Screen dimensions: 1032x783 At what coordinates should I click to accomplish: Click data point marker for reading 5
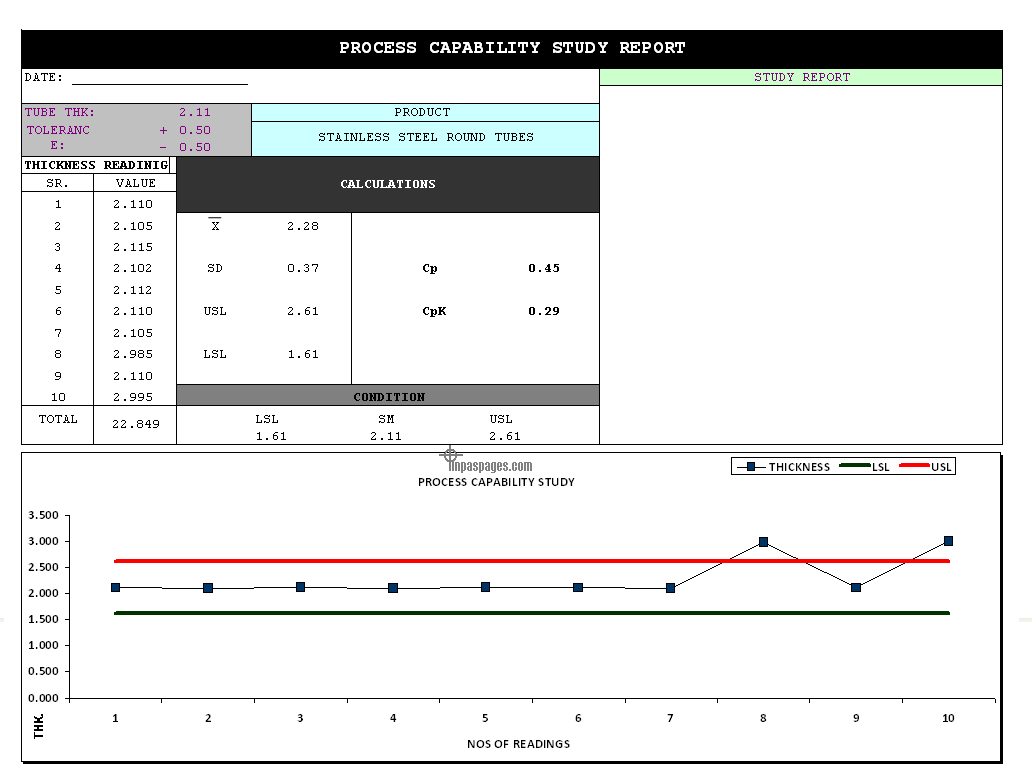pos(486,587)
